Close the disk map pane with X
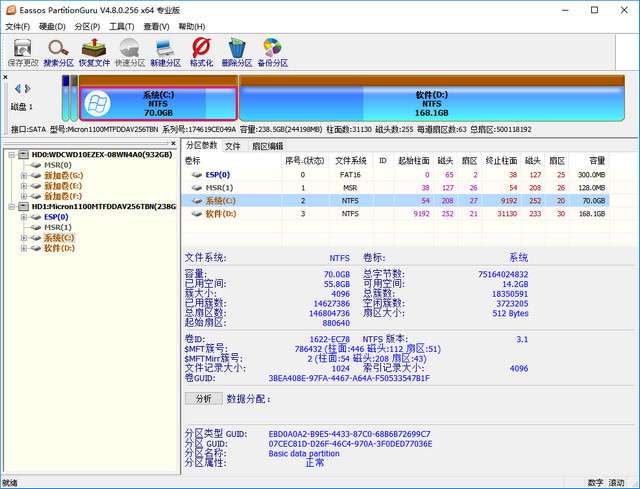The image size is (640, 489). [x=5, y=77]
